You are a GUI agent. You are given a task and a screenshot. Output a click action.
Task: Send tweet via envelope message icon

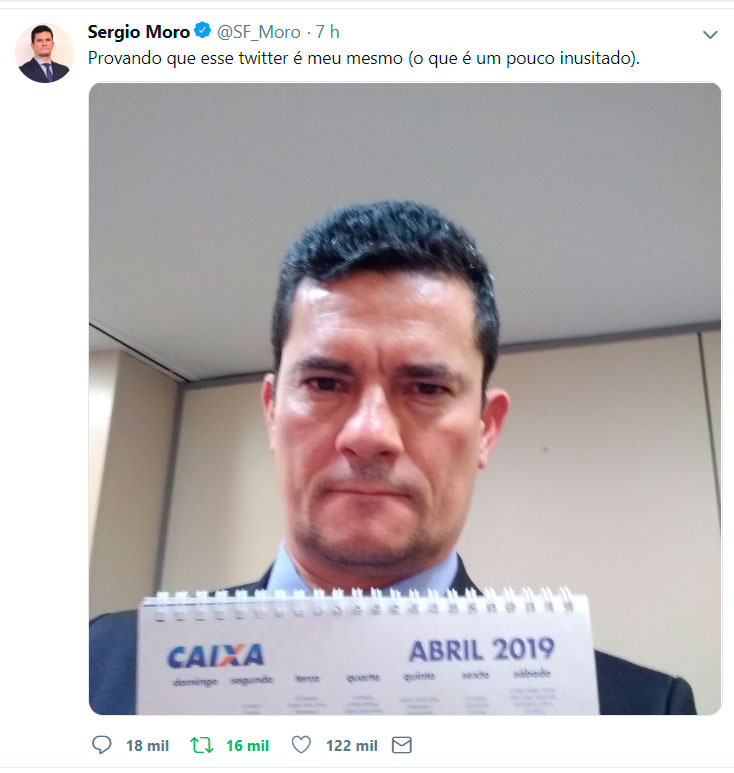click(402, 745)
